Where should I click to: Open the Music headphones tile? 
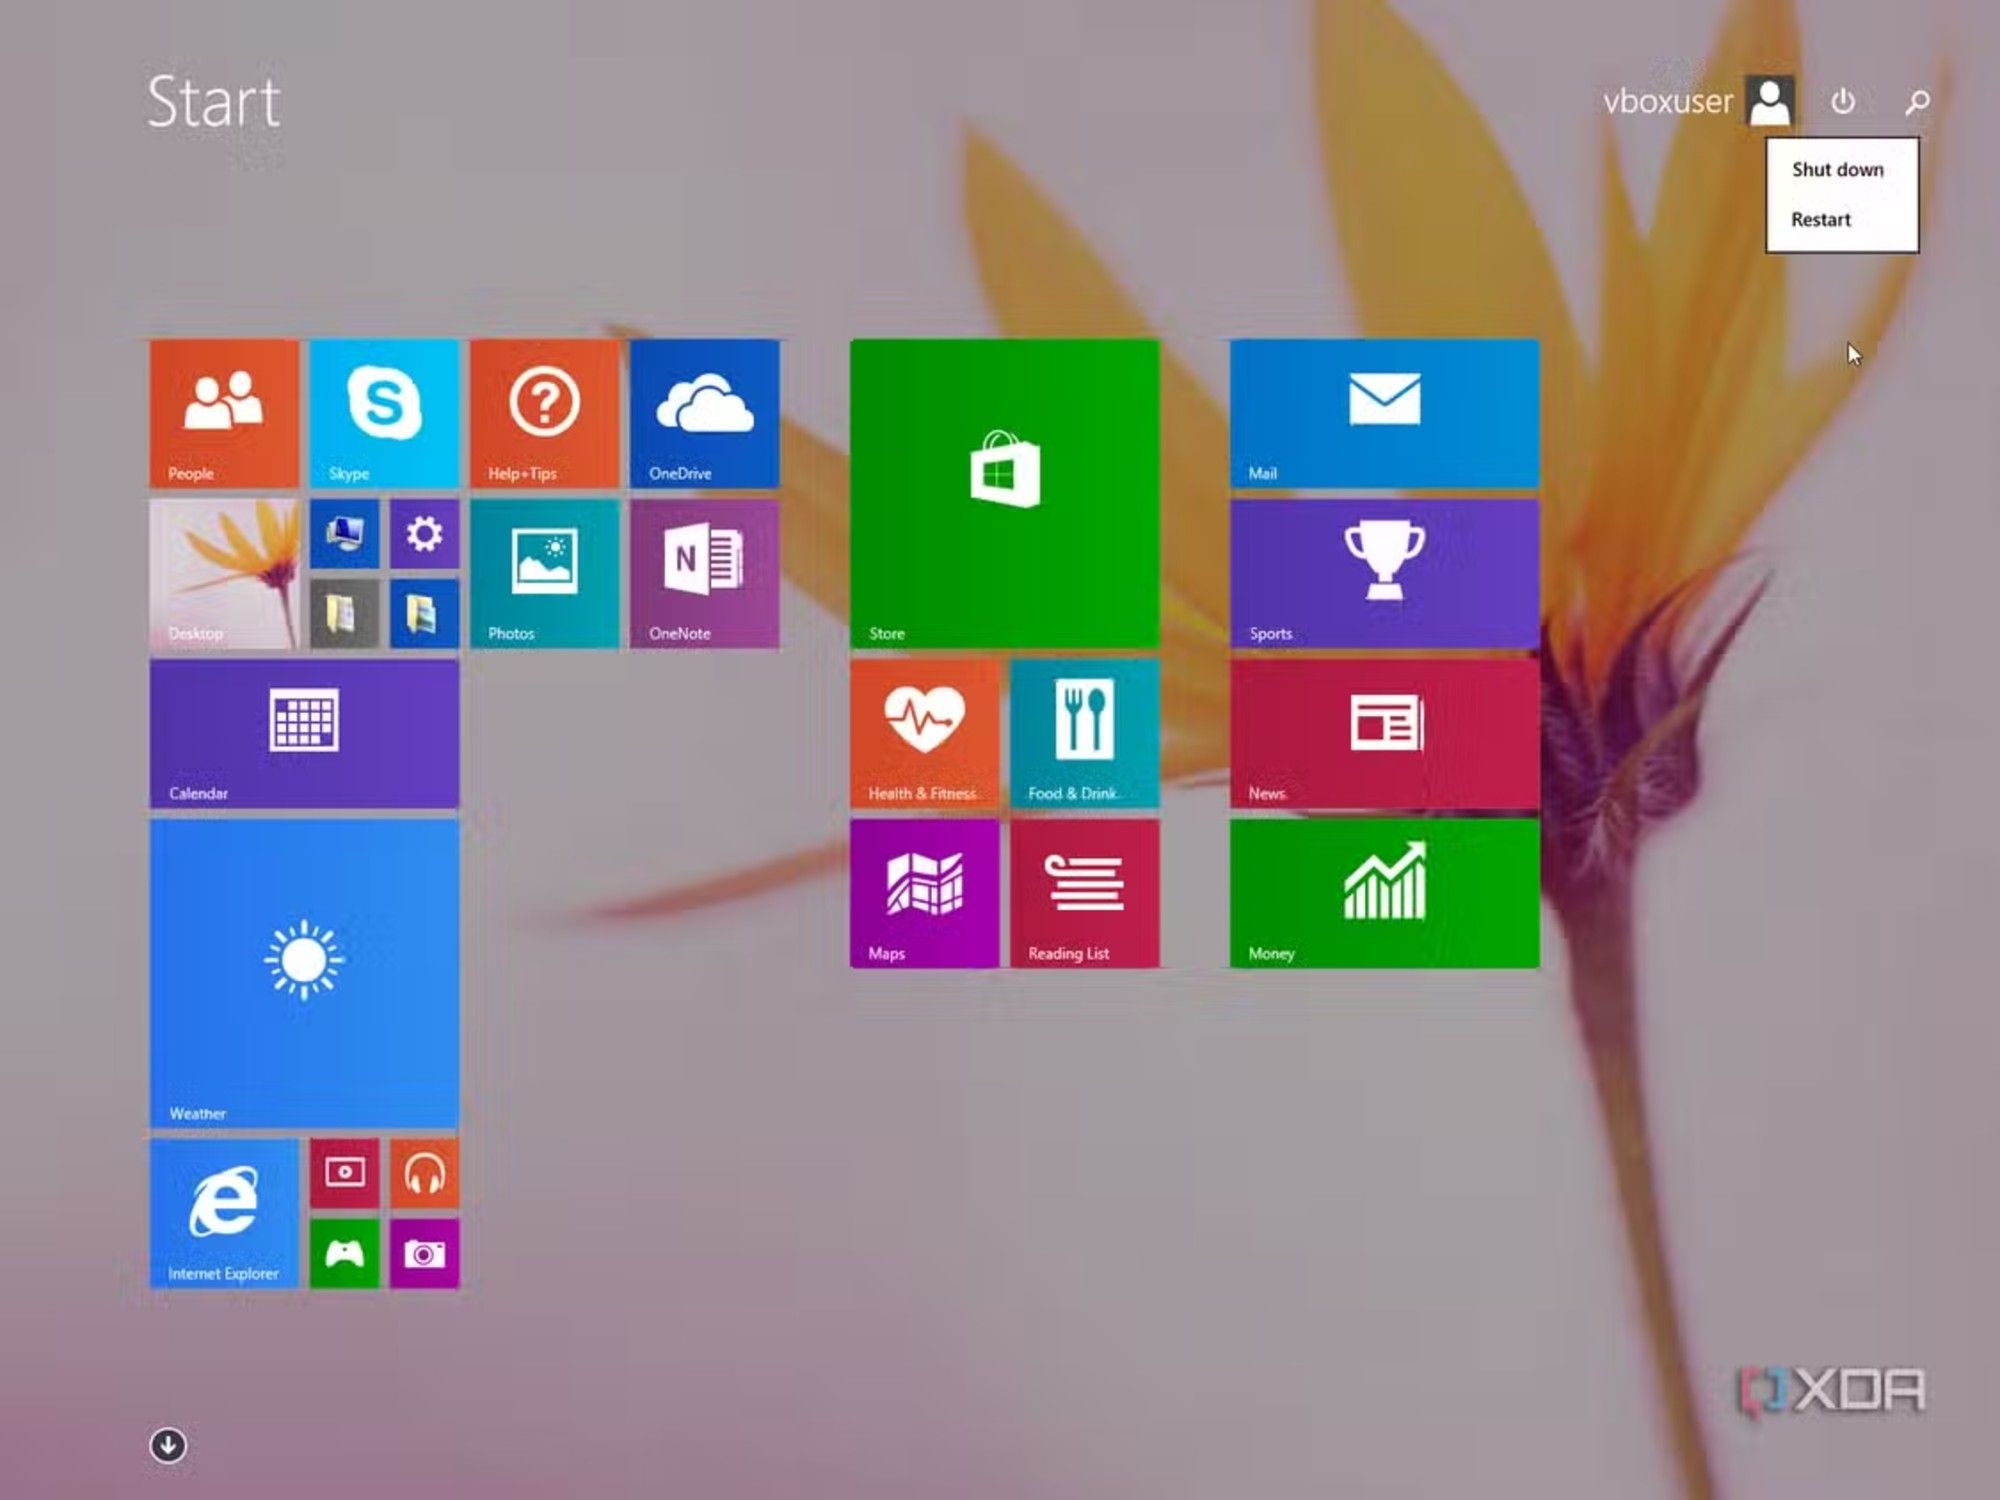pos(424,1173)
